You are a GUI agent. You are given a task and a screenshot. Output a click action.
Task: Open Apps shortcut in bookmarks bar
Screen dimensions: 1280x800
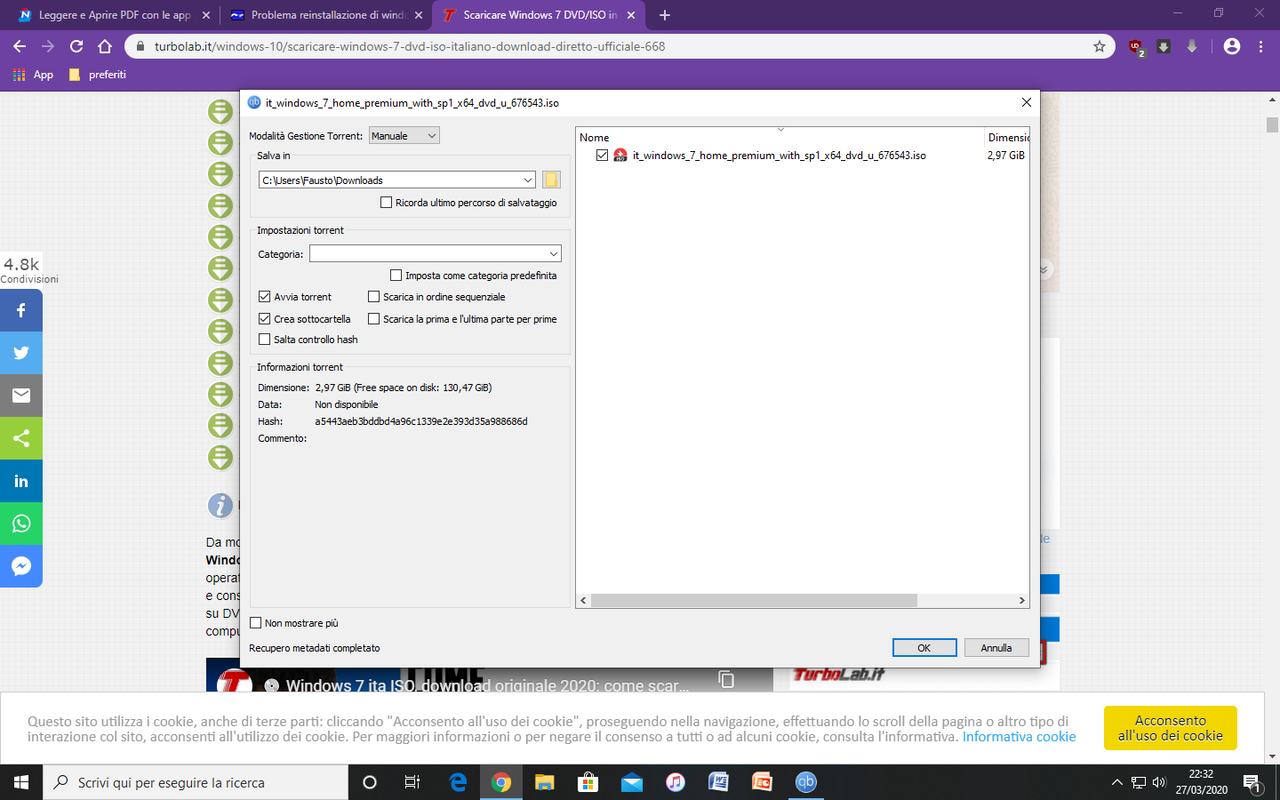pos(33,75)
